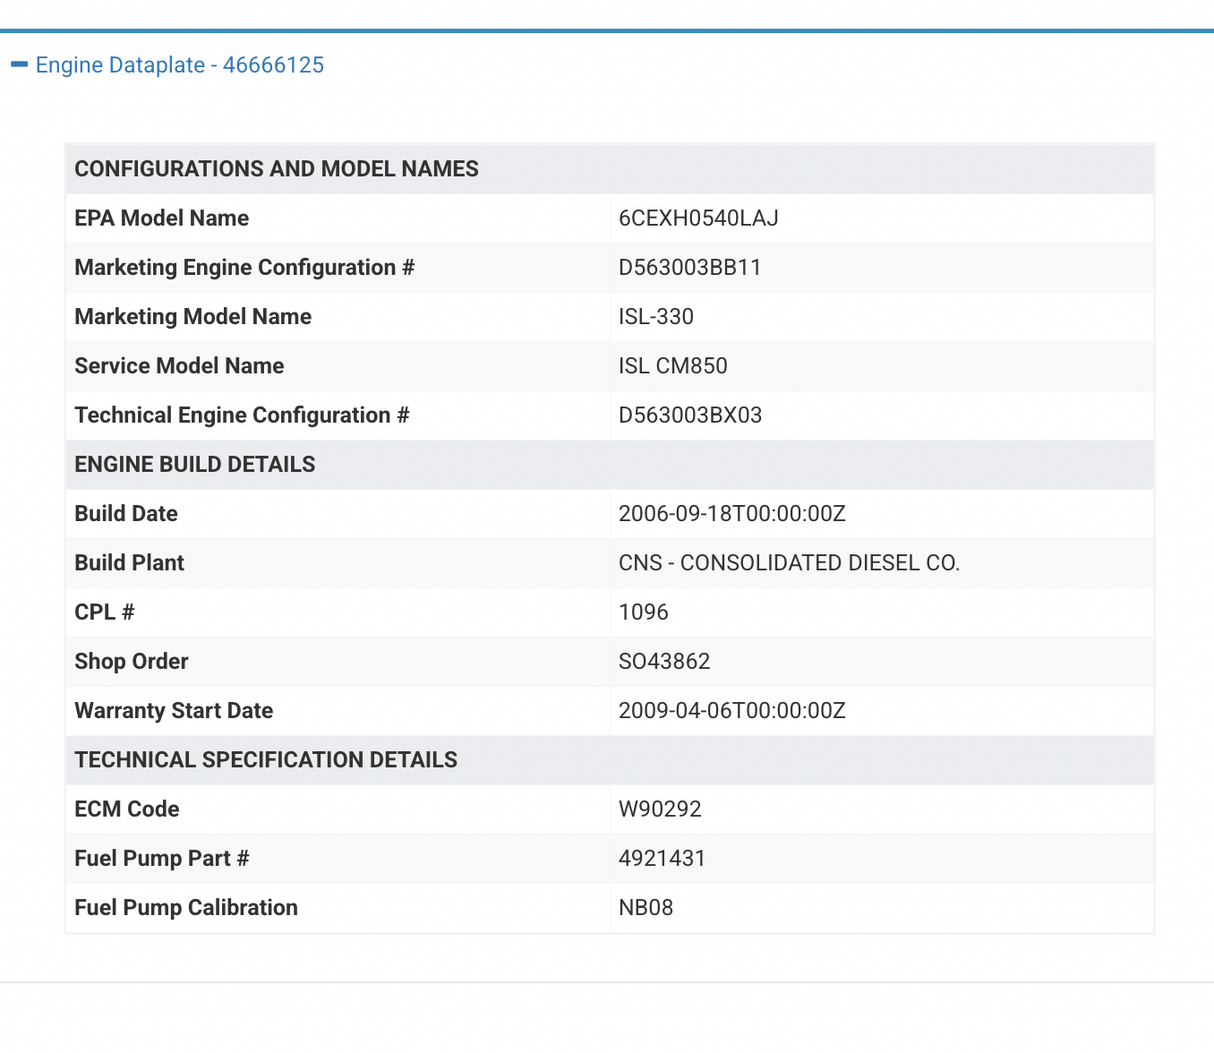
Task: Click the Engine Build Details section header
Action: click(x=194, y=464)
